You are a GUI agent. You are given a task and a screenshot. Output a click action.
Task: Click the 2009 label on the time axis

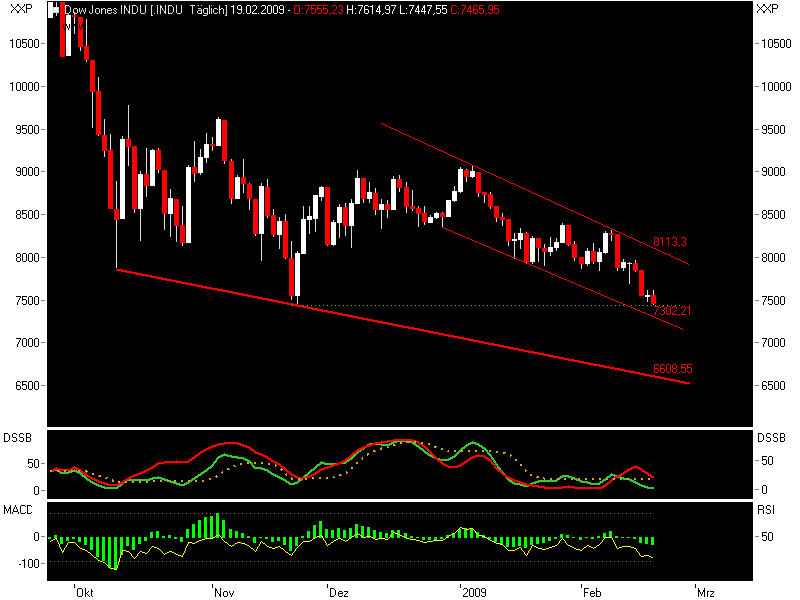(476, 590)
